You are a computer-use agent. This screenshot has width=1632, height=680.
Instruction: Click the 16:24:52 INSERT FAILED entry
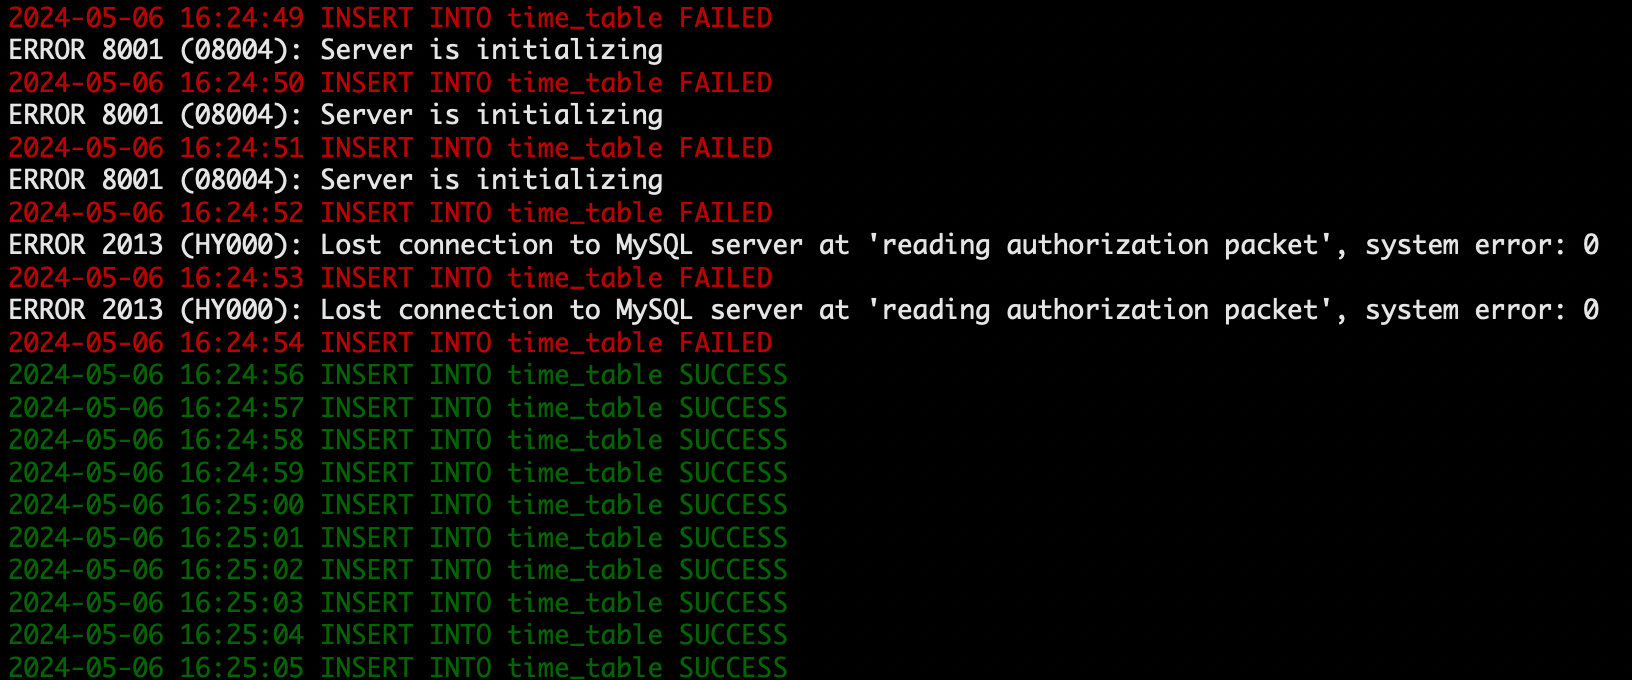(390, 213)
